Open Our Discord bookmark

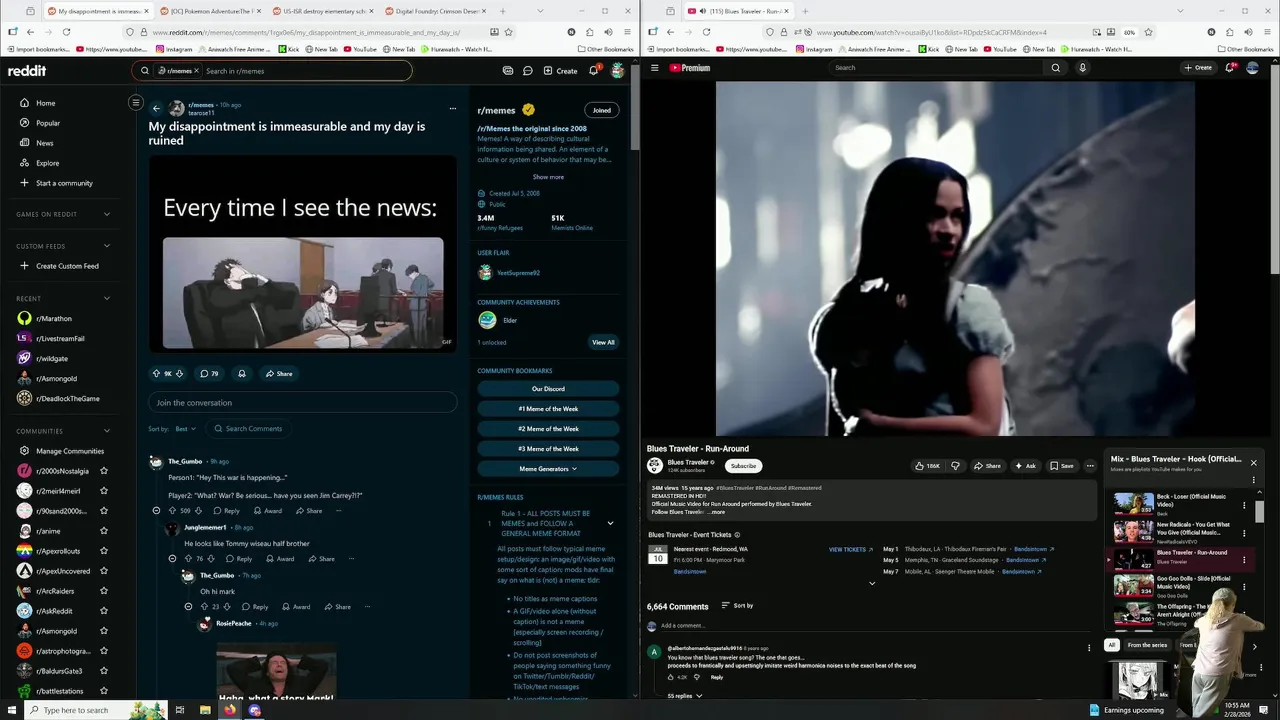[548, 389]
